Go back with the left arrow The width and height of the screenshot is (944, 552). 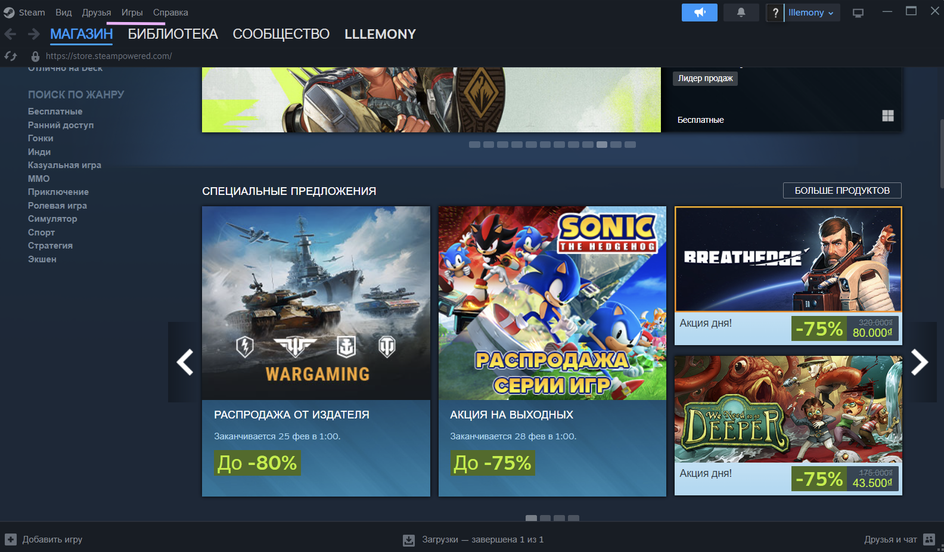click(10, 34)
